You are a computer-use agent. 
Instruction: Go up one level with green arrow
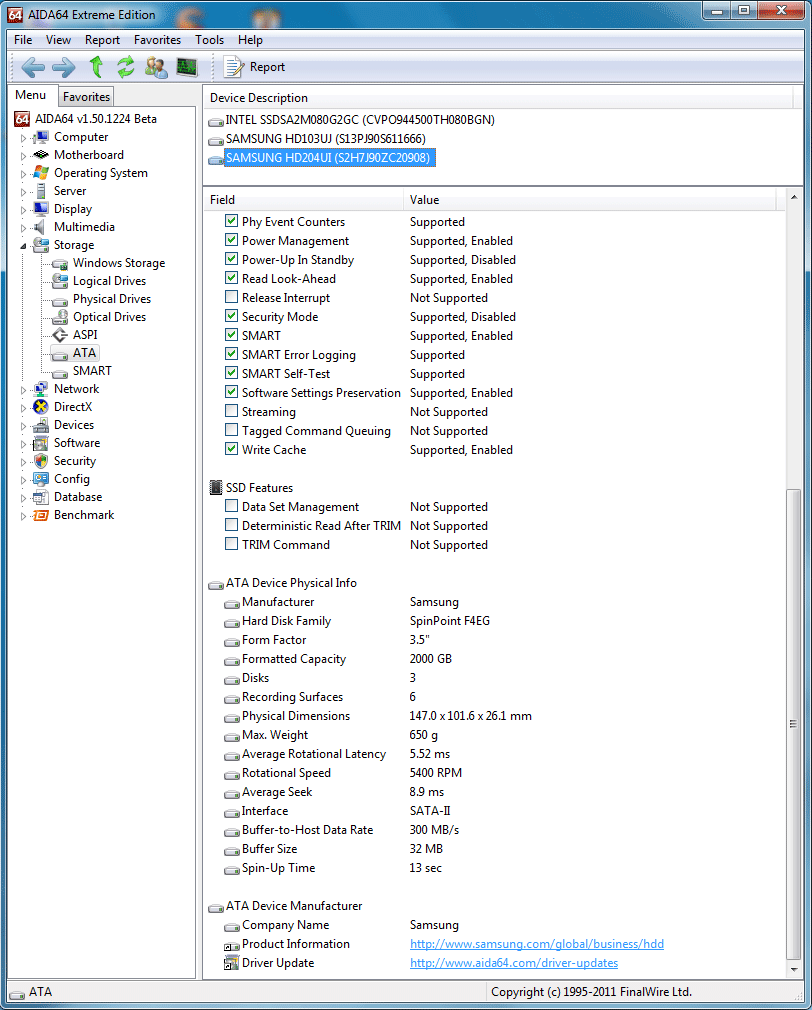[96, 67]
